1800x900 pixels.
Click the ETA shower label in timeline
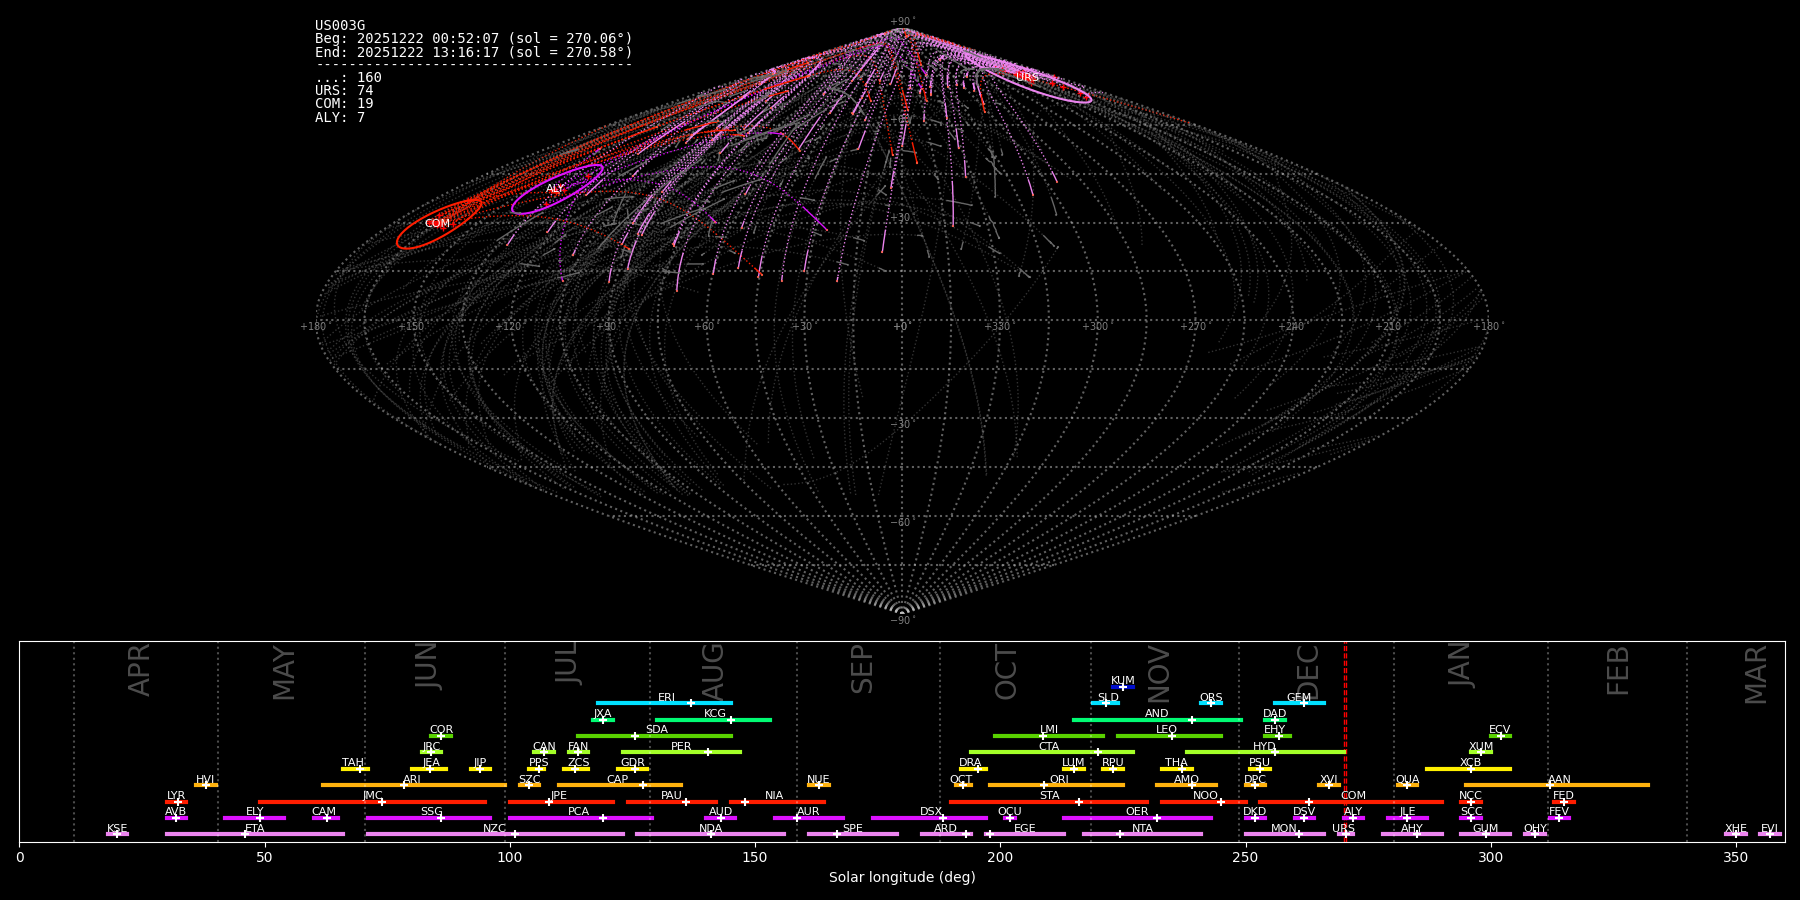(255, 829)
